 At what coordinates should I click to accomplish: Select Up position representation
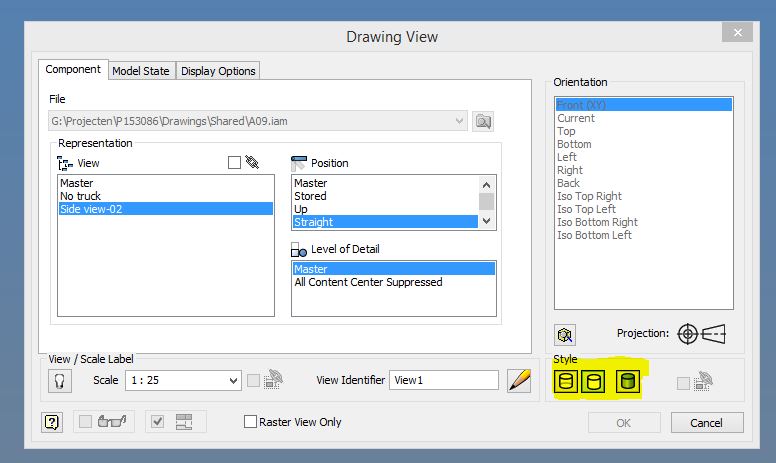(385, 209)
